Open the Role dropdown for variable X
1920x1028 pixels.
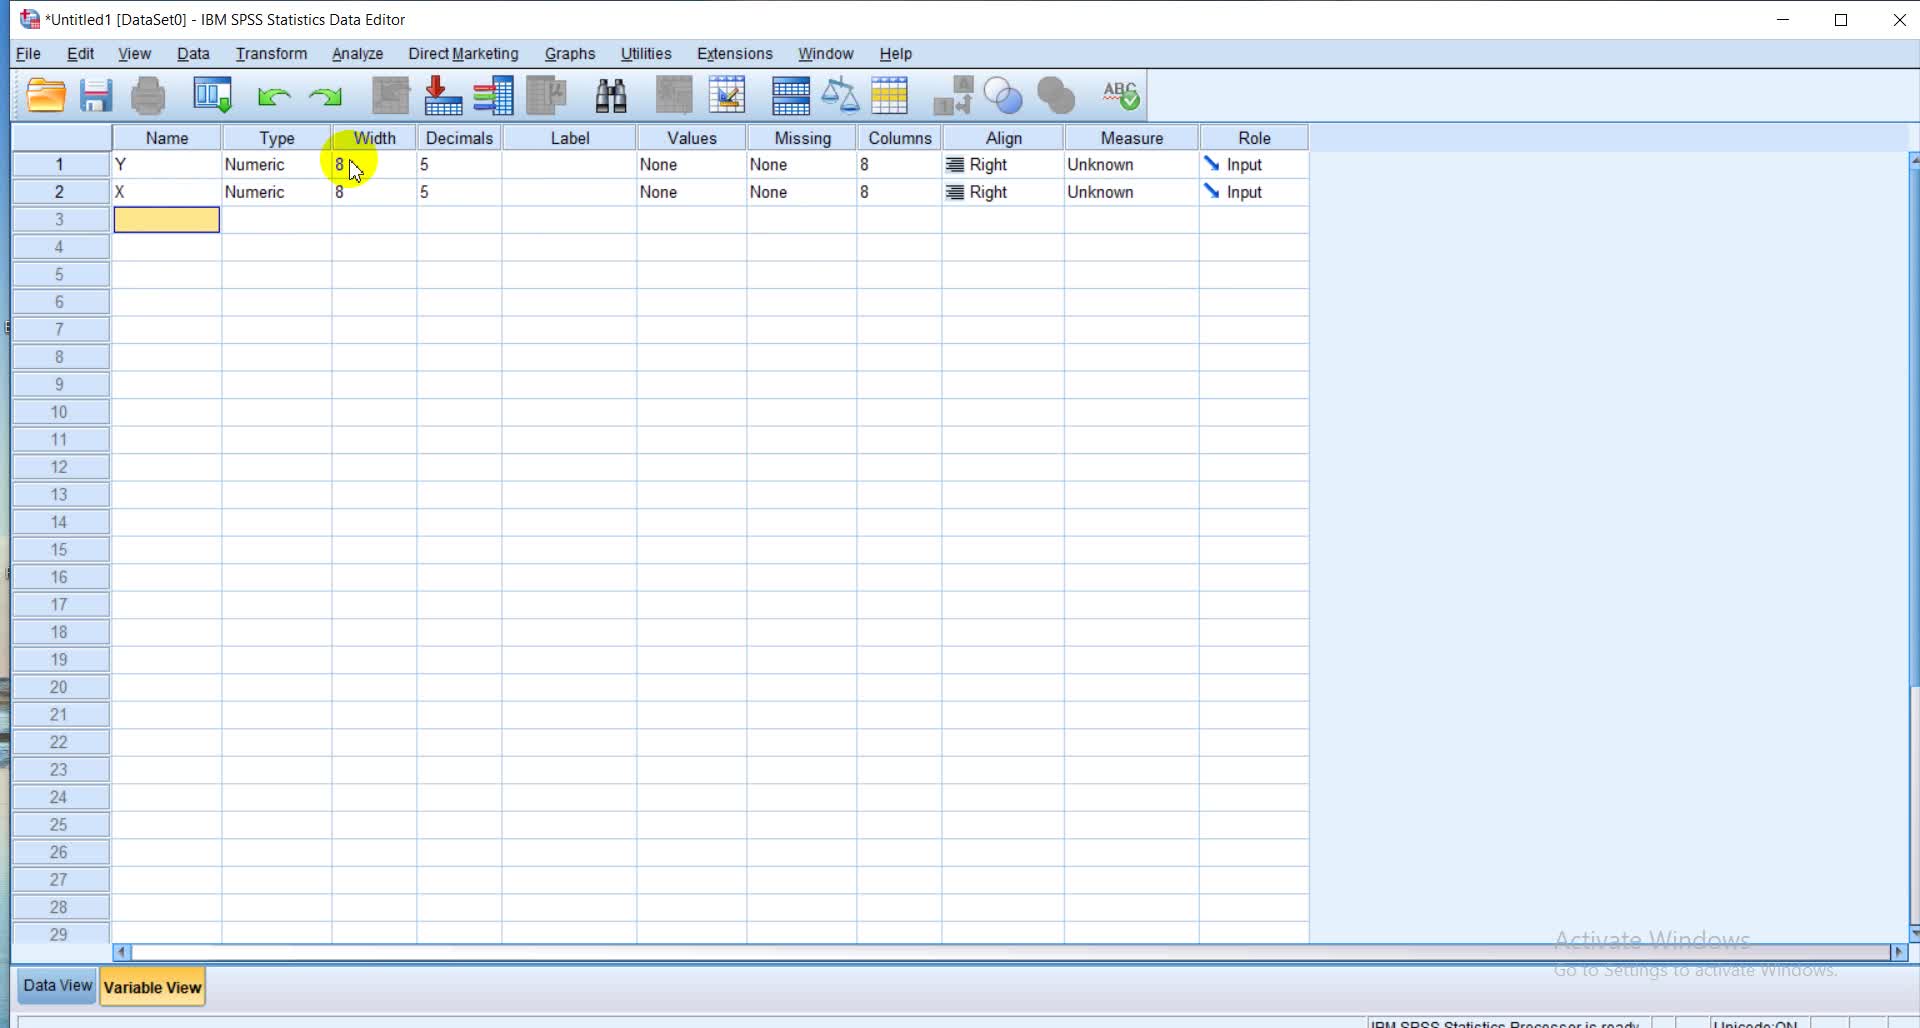tap(1254, 192)
